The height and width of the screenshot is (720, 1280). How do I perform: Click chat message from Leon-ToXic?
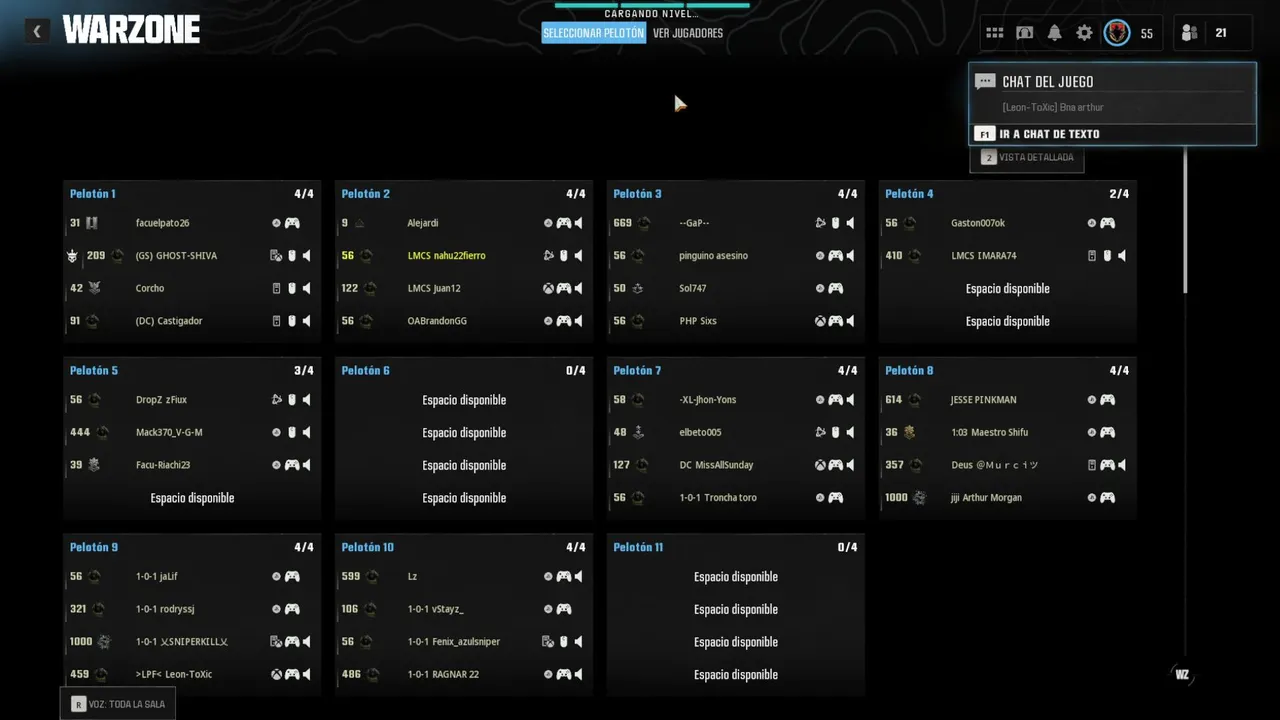[1053, 108]
